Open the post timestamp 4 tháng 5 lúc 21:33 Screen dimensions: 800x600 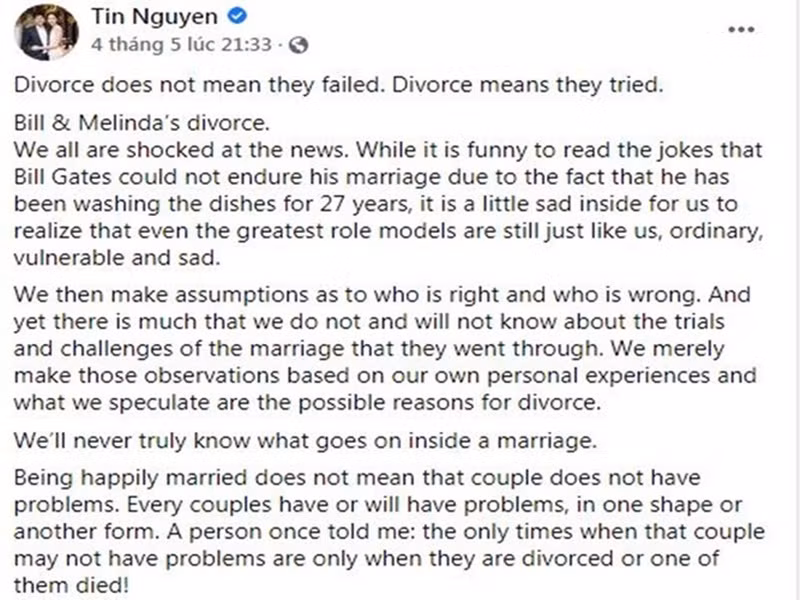tap(181, 46)
